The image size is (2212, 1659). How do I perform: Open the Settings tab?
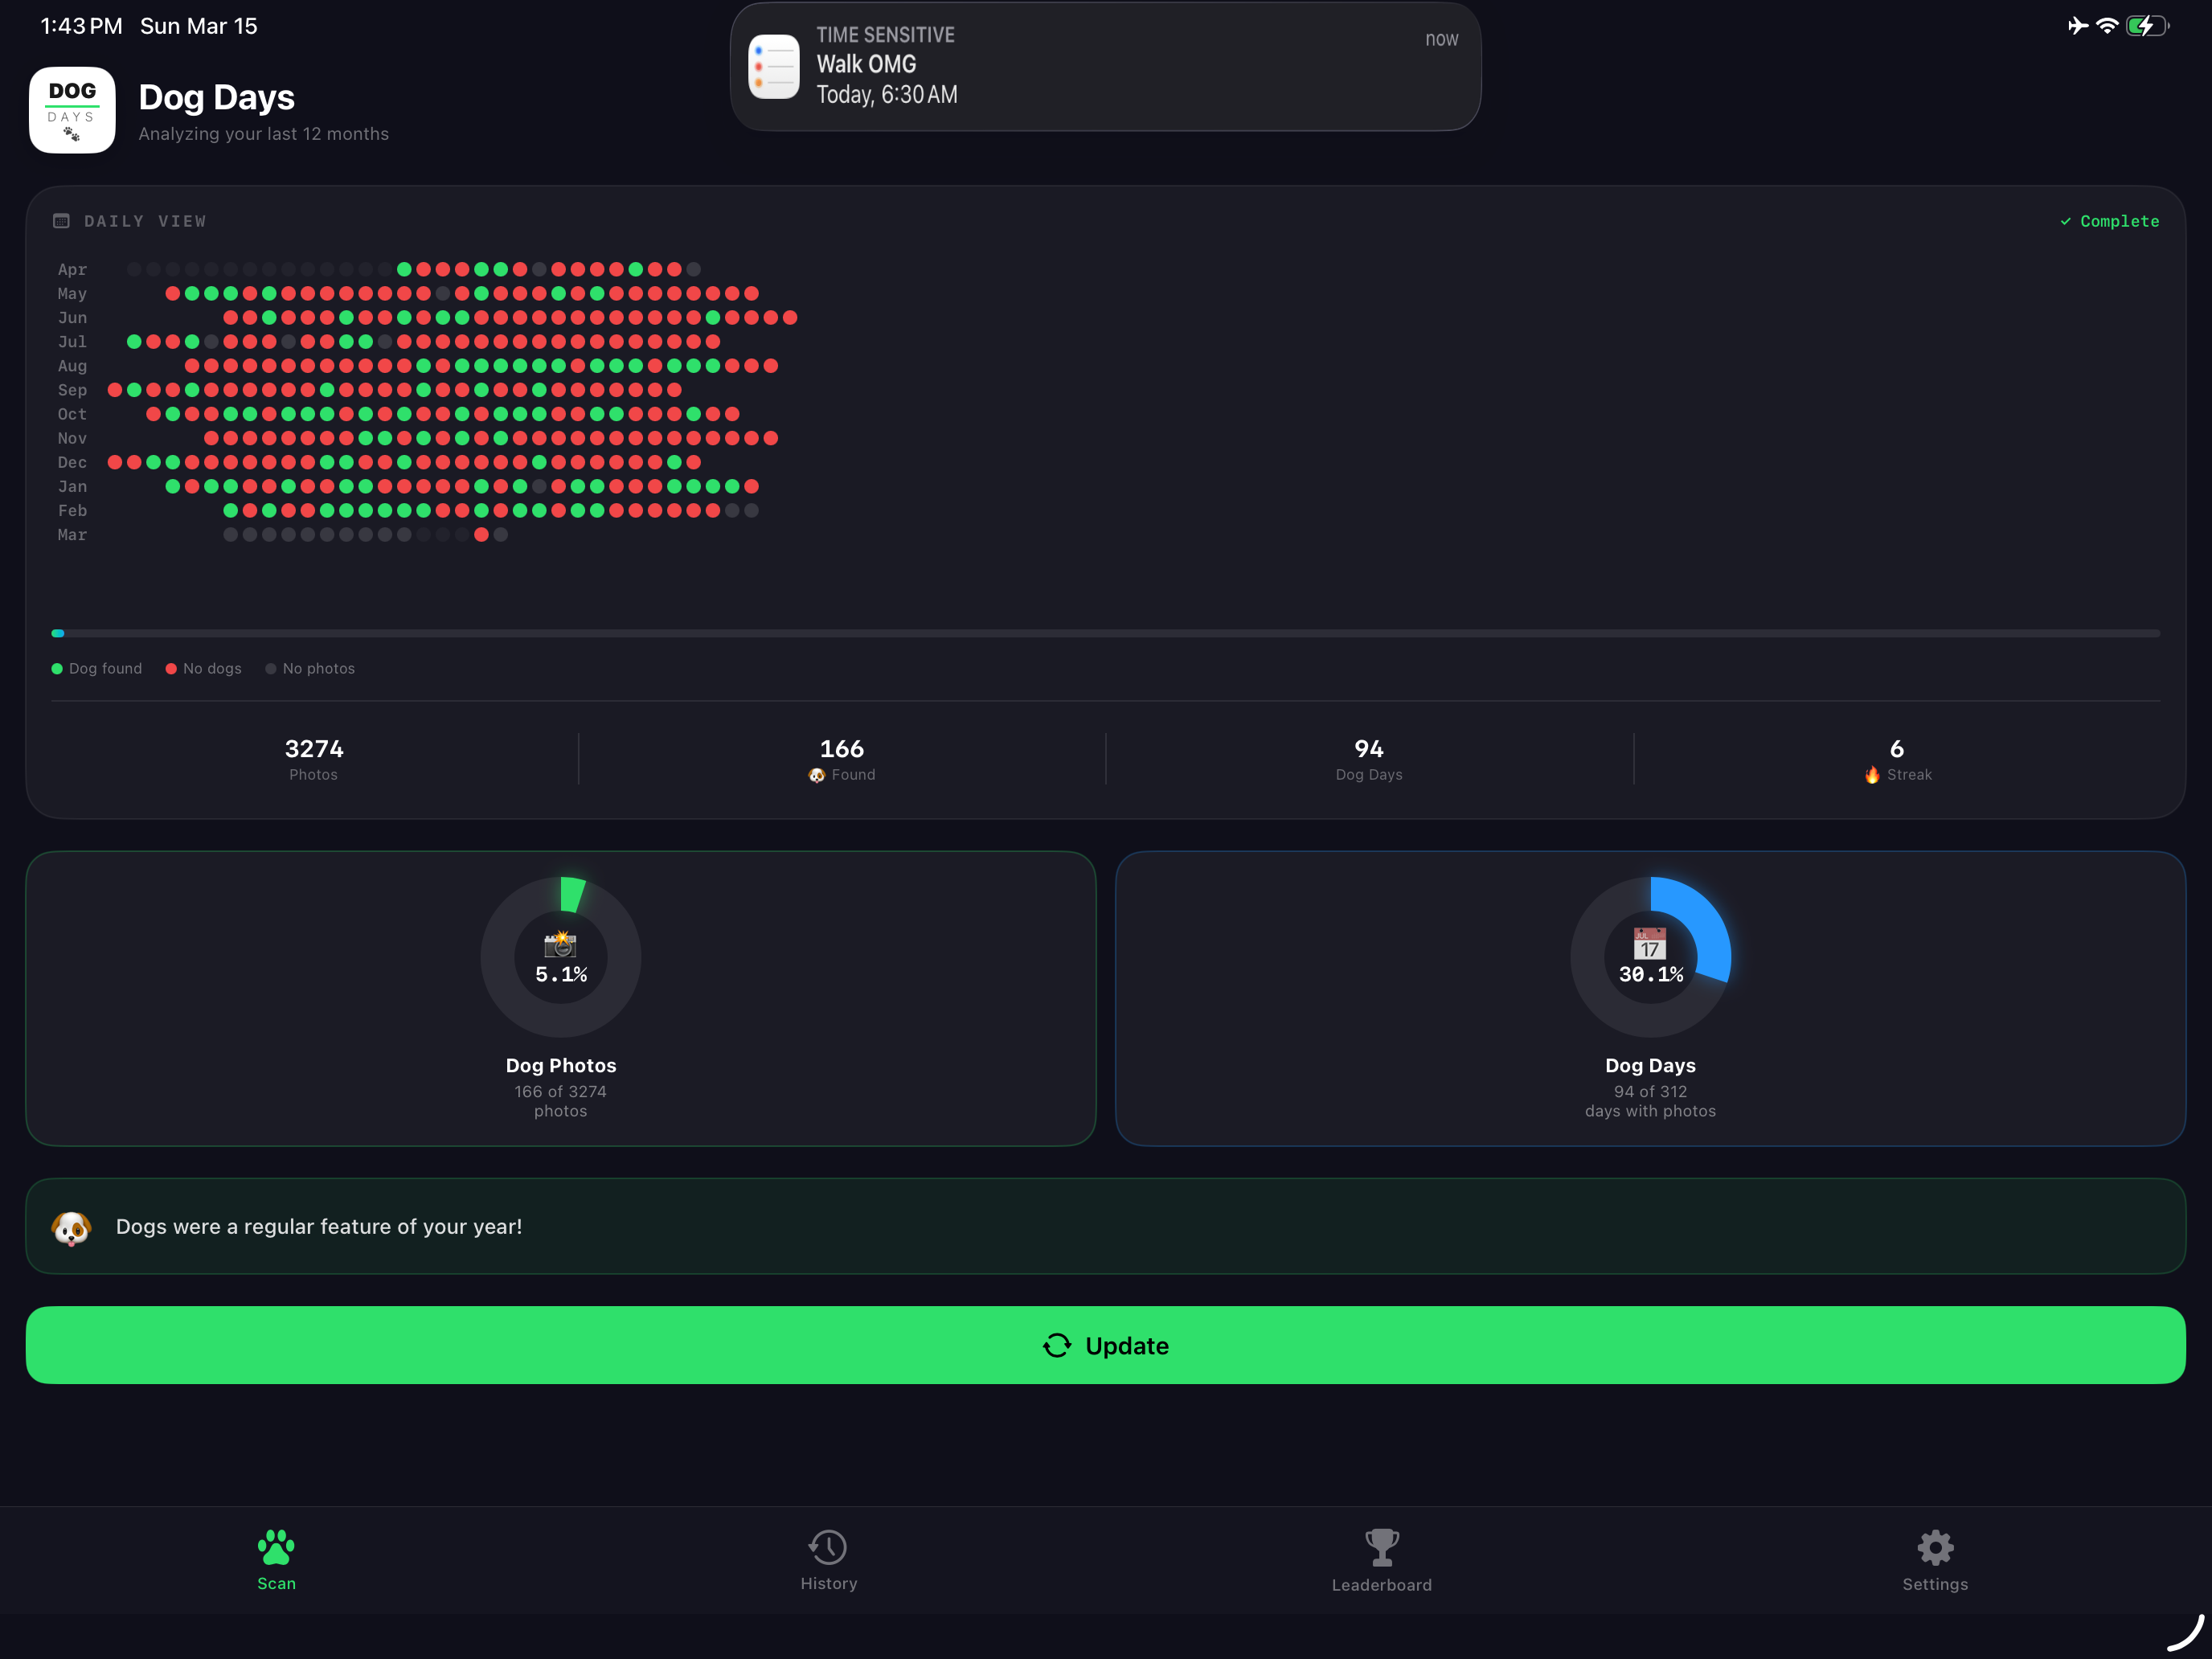click(x=1935, y=1560)
